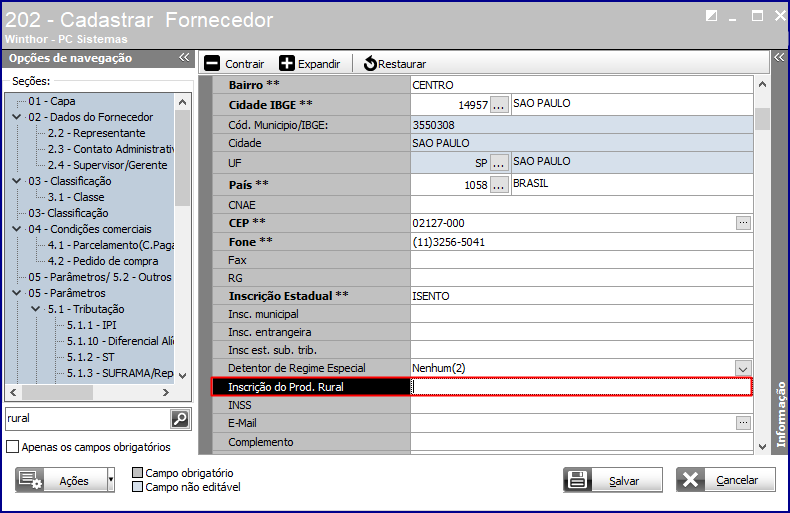The height and width of the screenshot is (513, 790).
Task: Collapse the 05 - Parâmetros tree node
Action: coord(17,293)
